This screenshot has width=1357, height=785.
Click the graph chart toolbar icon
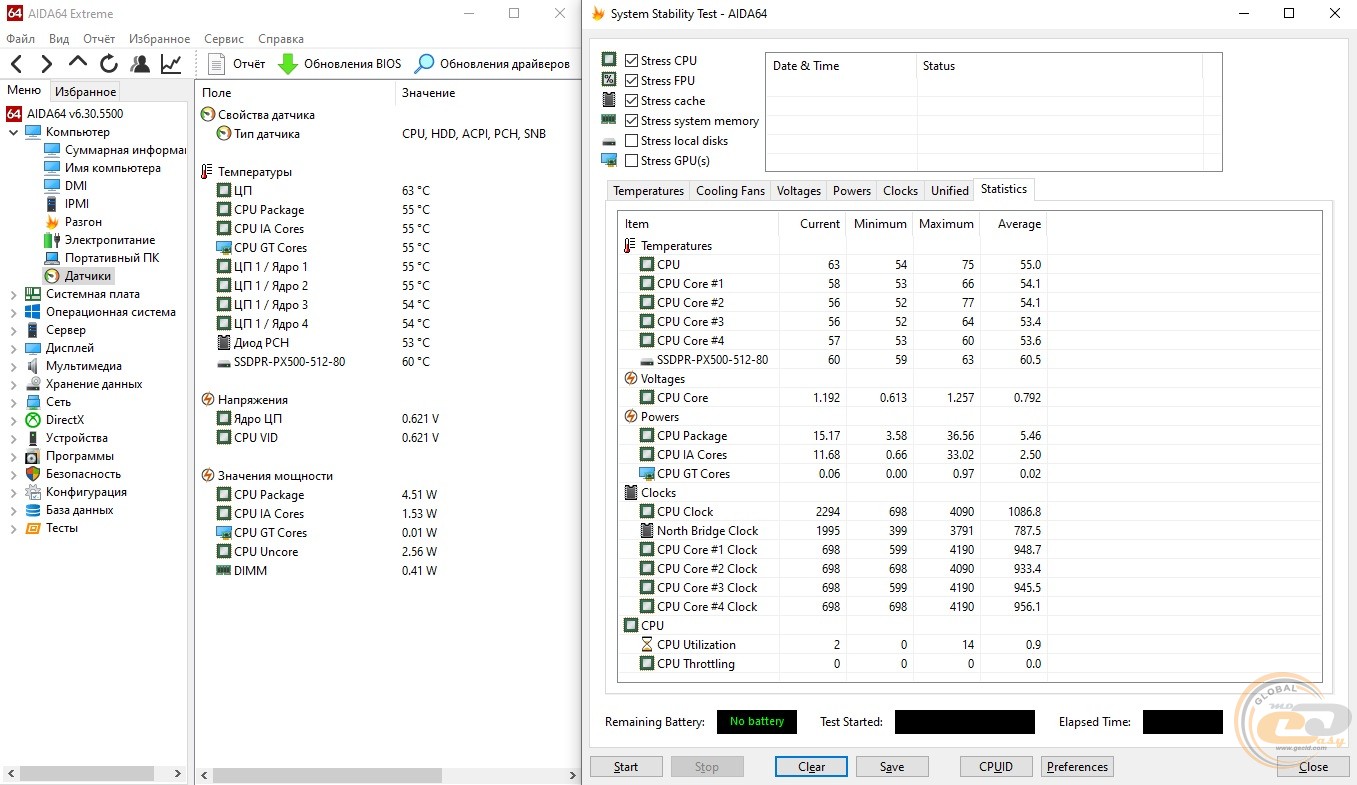[172, 64]
